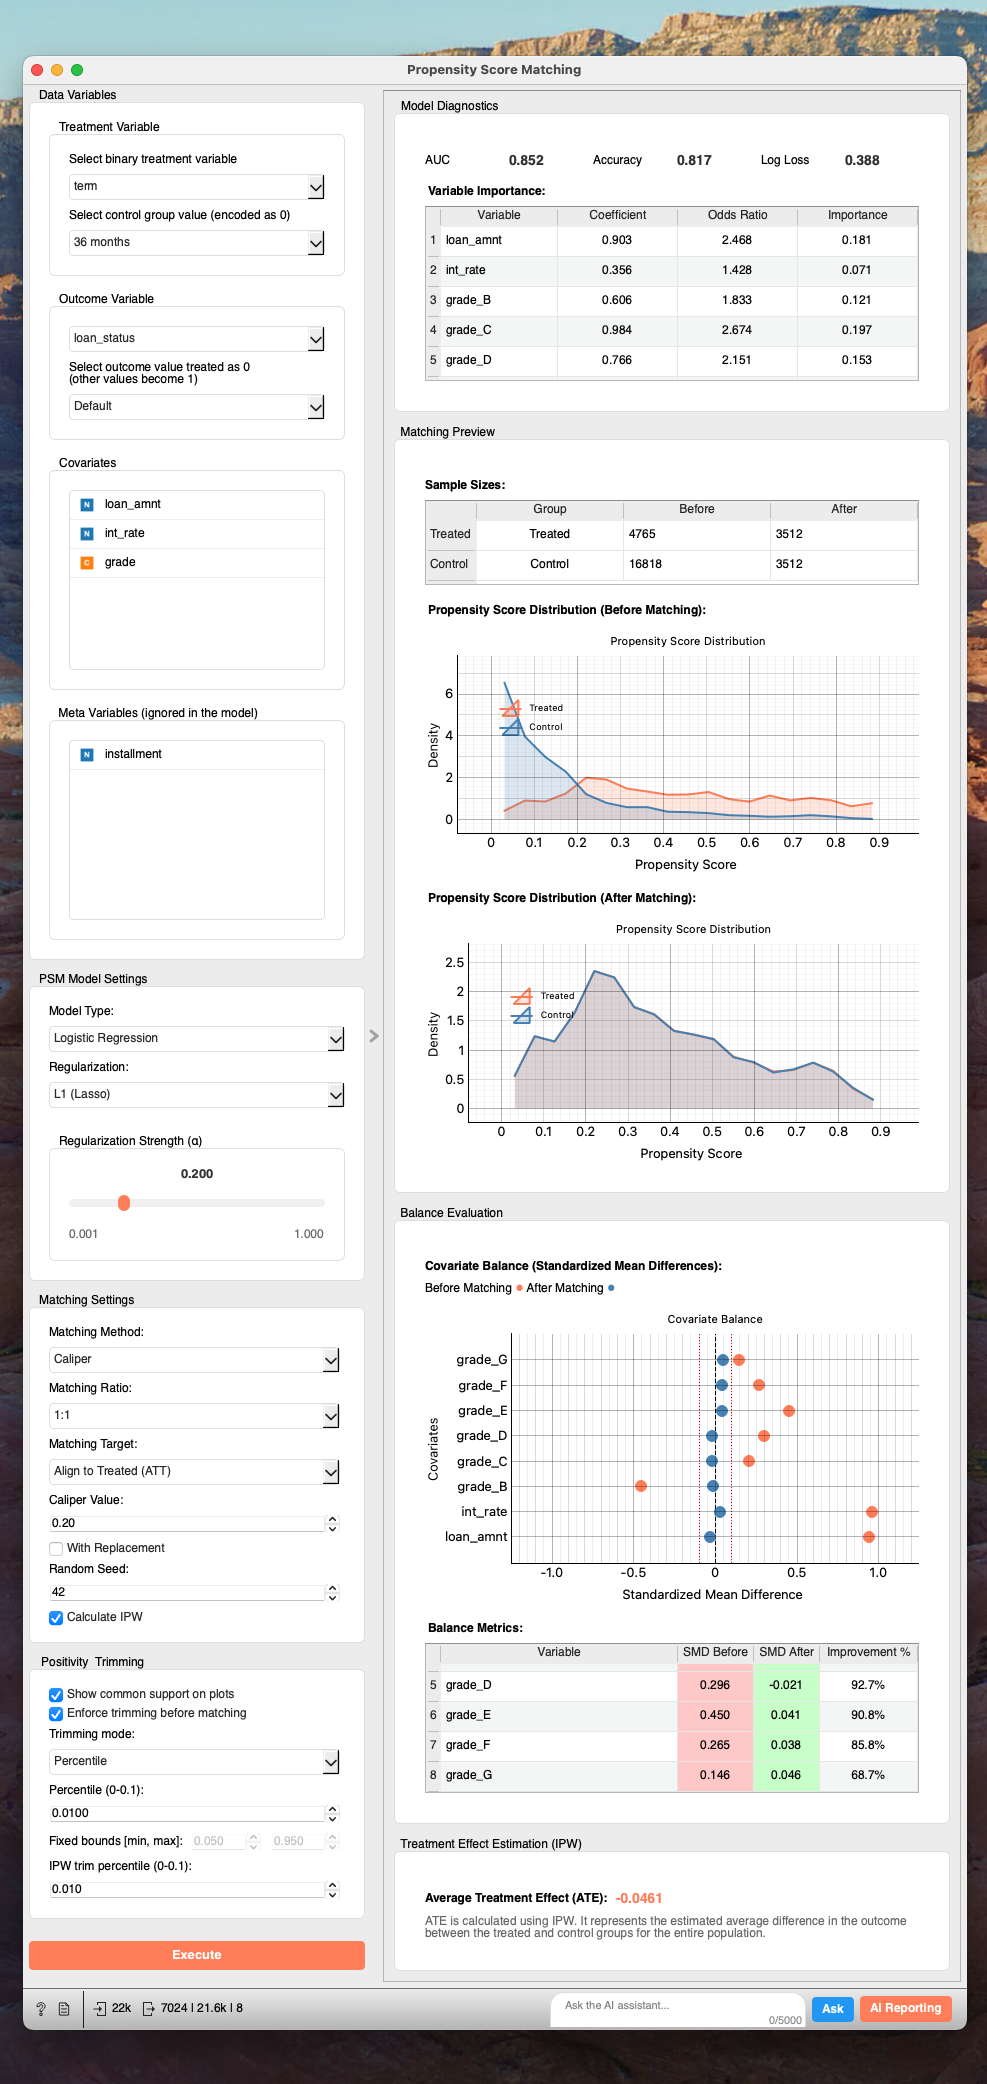Screen dimensions: 987x2084
Task: Click Treated legend icon in Before Matching plot
Action: tap(511, 709)
